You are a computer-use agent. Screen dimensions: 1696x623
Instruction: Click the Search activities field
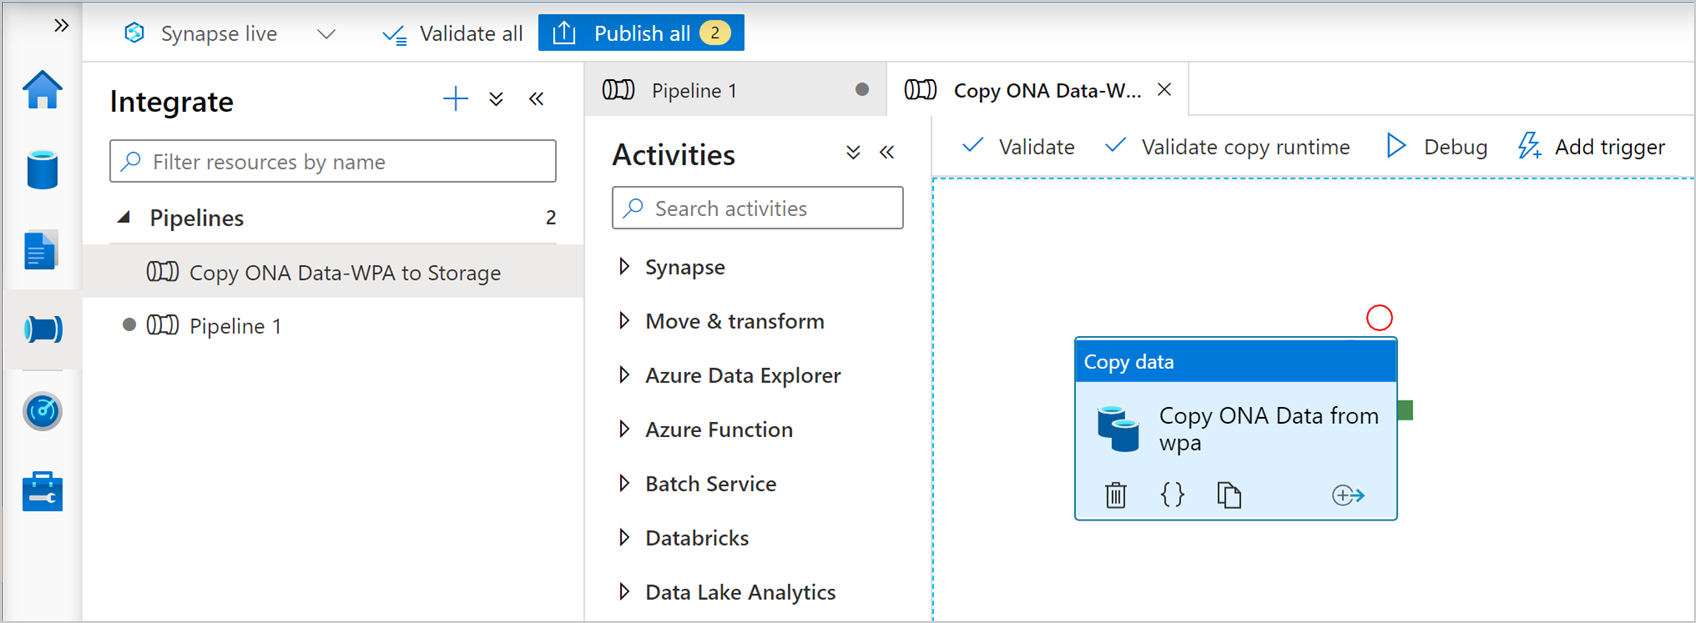757,208
